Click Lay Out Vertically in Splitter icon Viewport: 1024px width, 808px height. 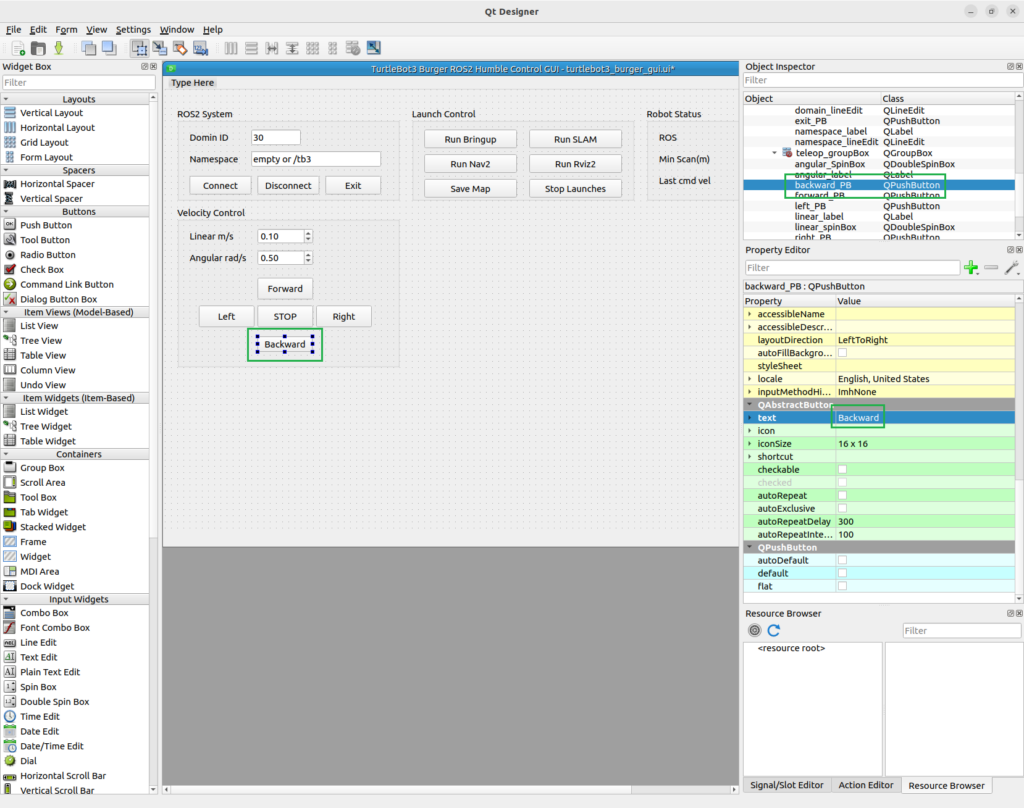tap(292, 48)
